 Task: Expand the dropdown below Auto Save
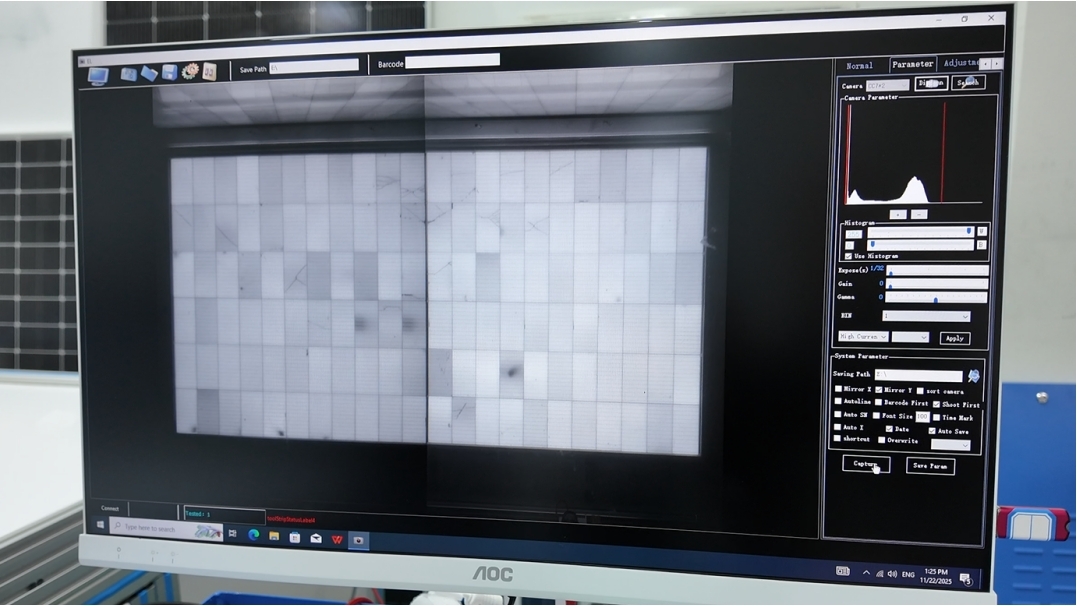tap(951, 445)
